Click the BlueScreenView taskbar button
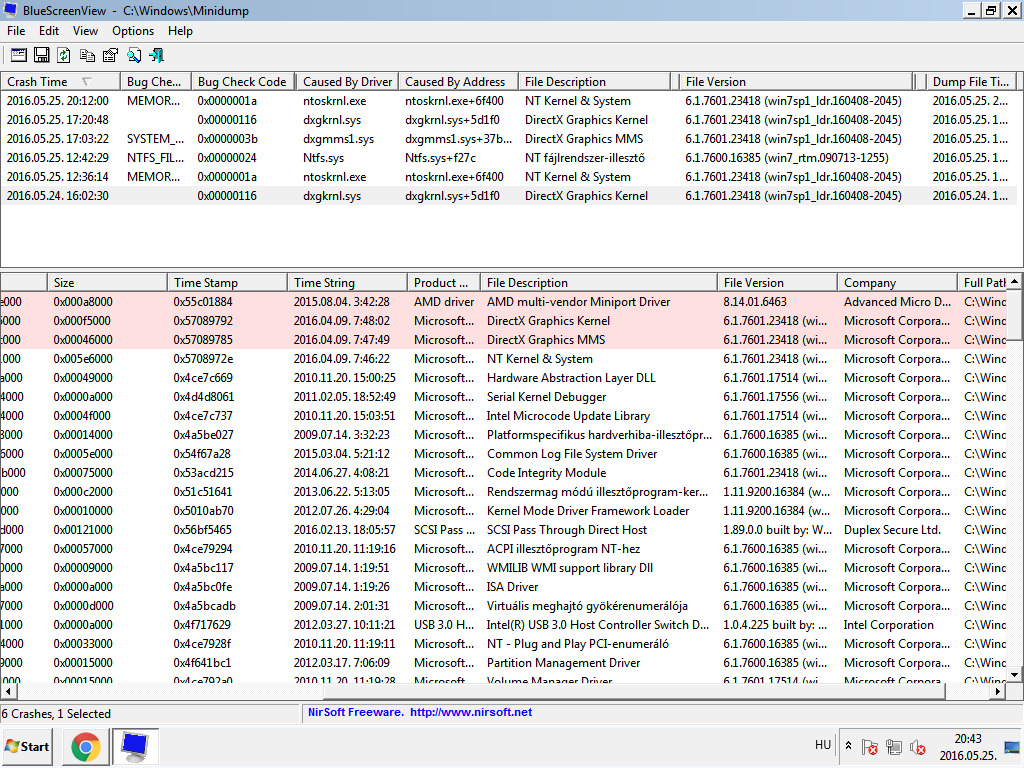The width and height of the screenshot is (1024, 768). (135, 746)
